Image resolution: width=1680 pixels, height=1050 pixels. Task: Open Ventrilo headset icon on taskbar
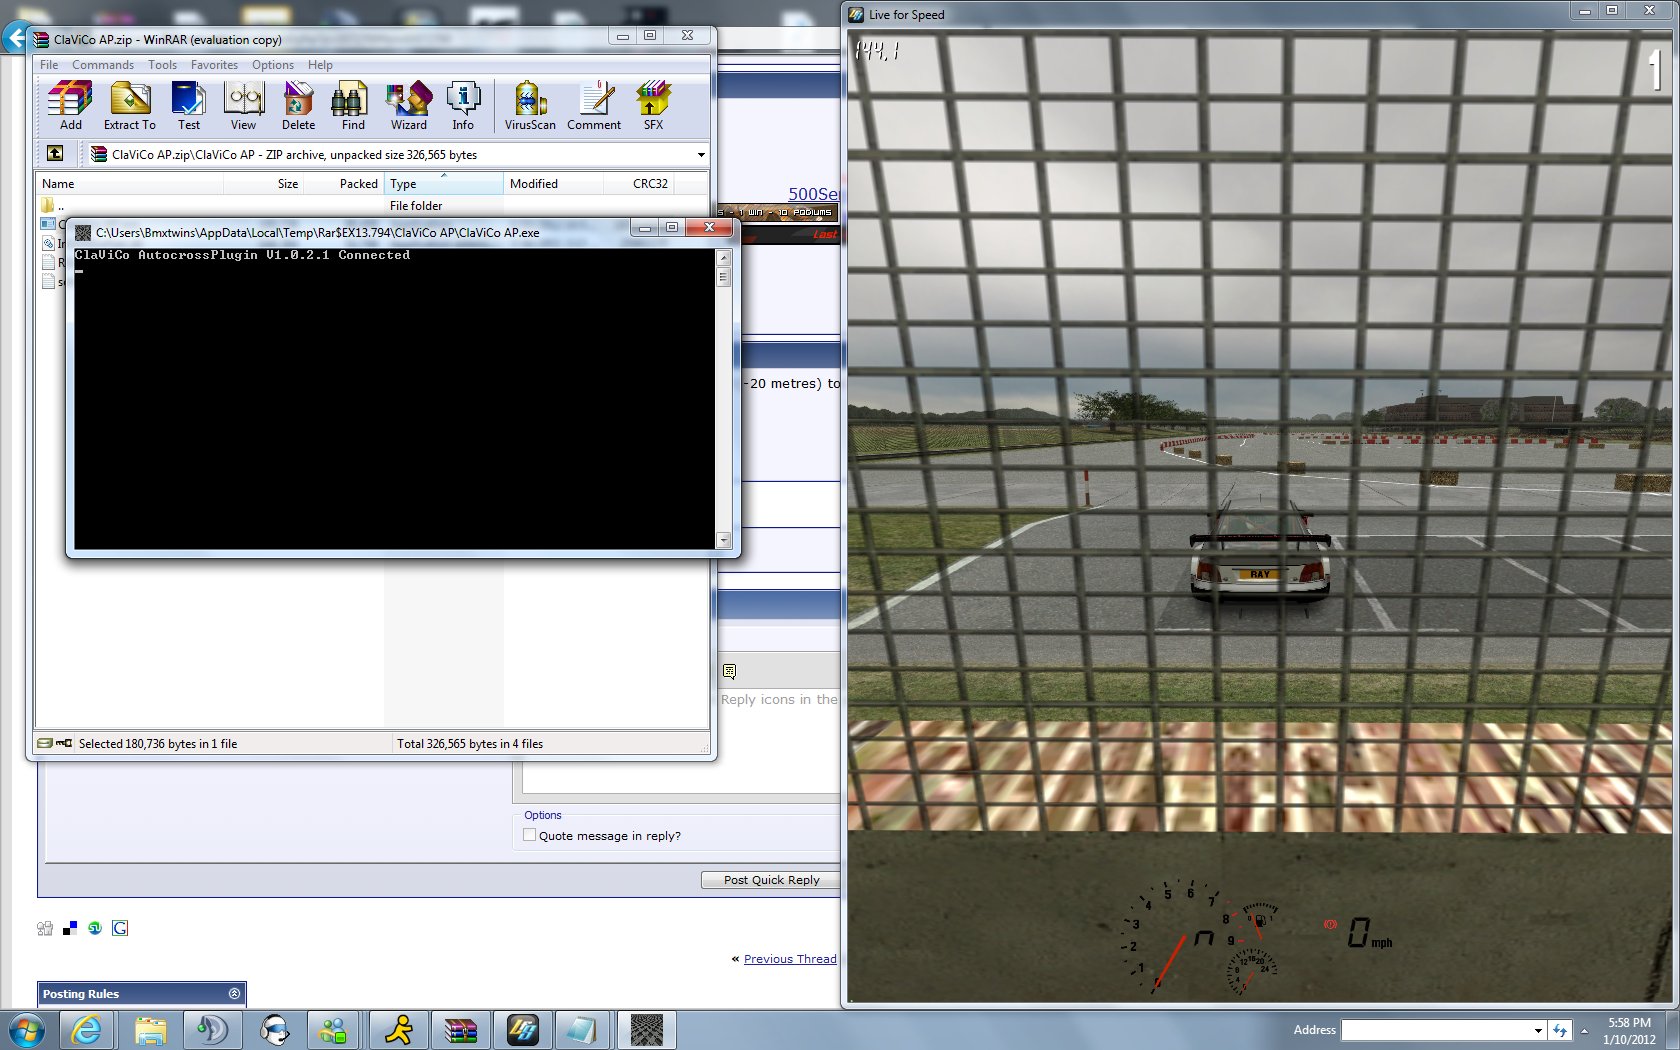(x=274, y=1030)
